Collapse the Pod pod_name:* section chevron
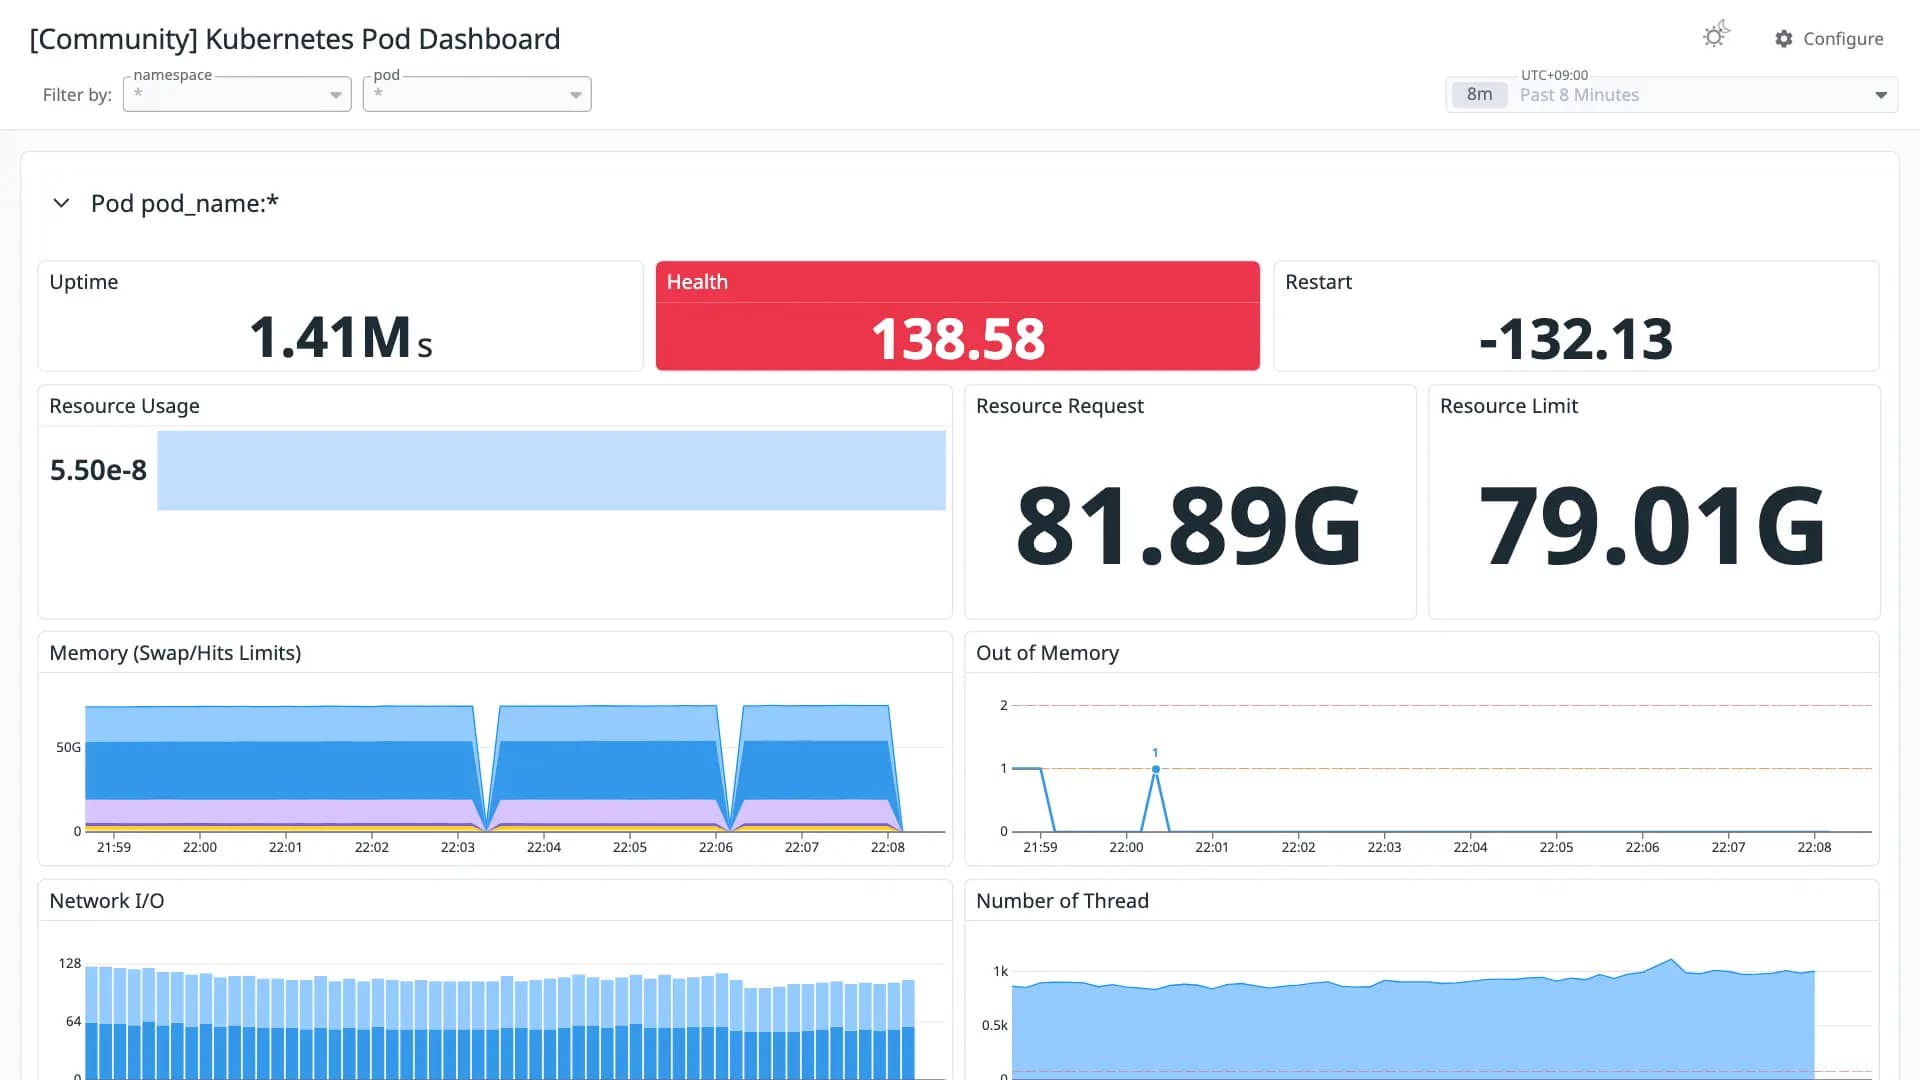The height and width of the screenshot is (1080, 1920). [x=61, y=203]
